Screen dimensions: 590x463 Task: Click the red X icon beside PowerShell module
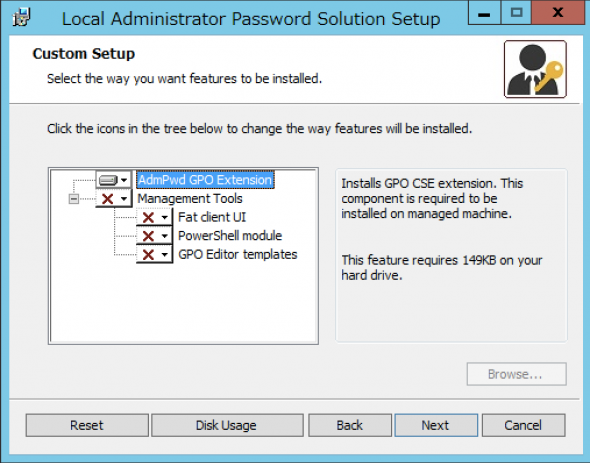click(x=148, y=236)
